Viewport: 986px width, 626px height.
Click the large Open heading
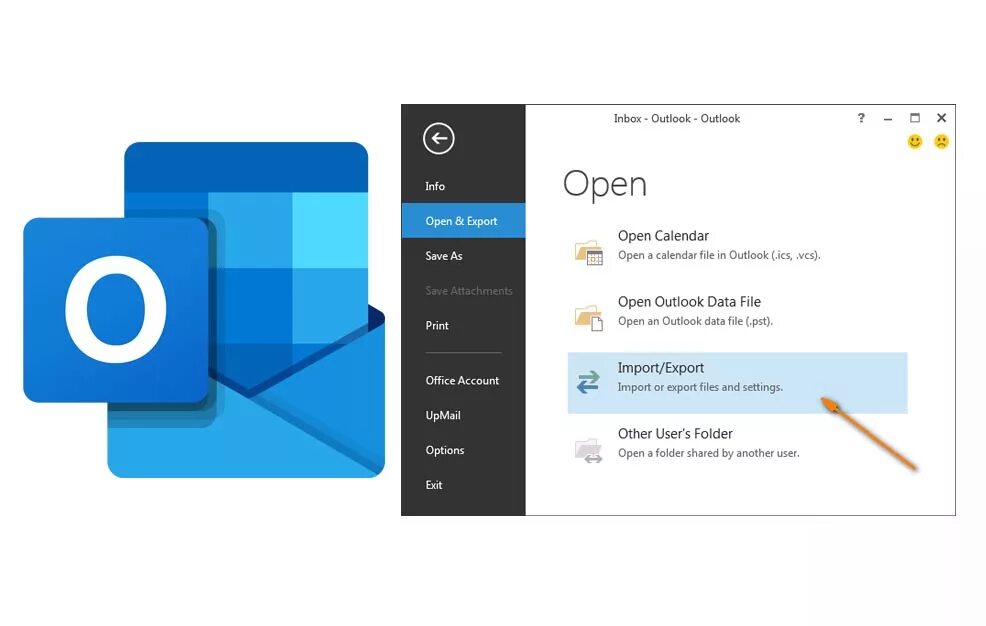604,185
